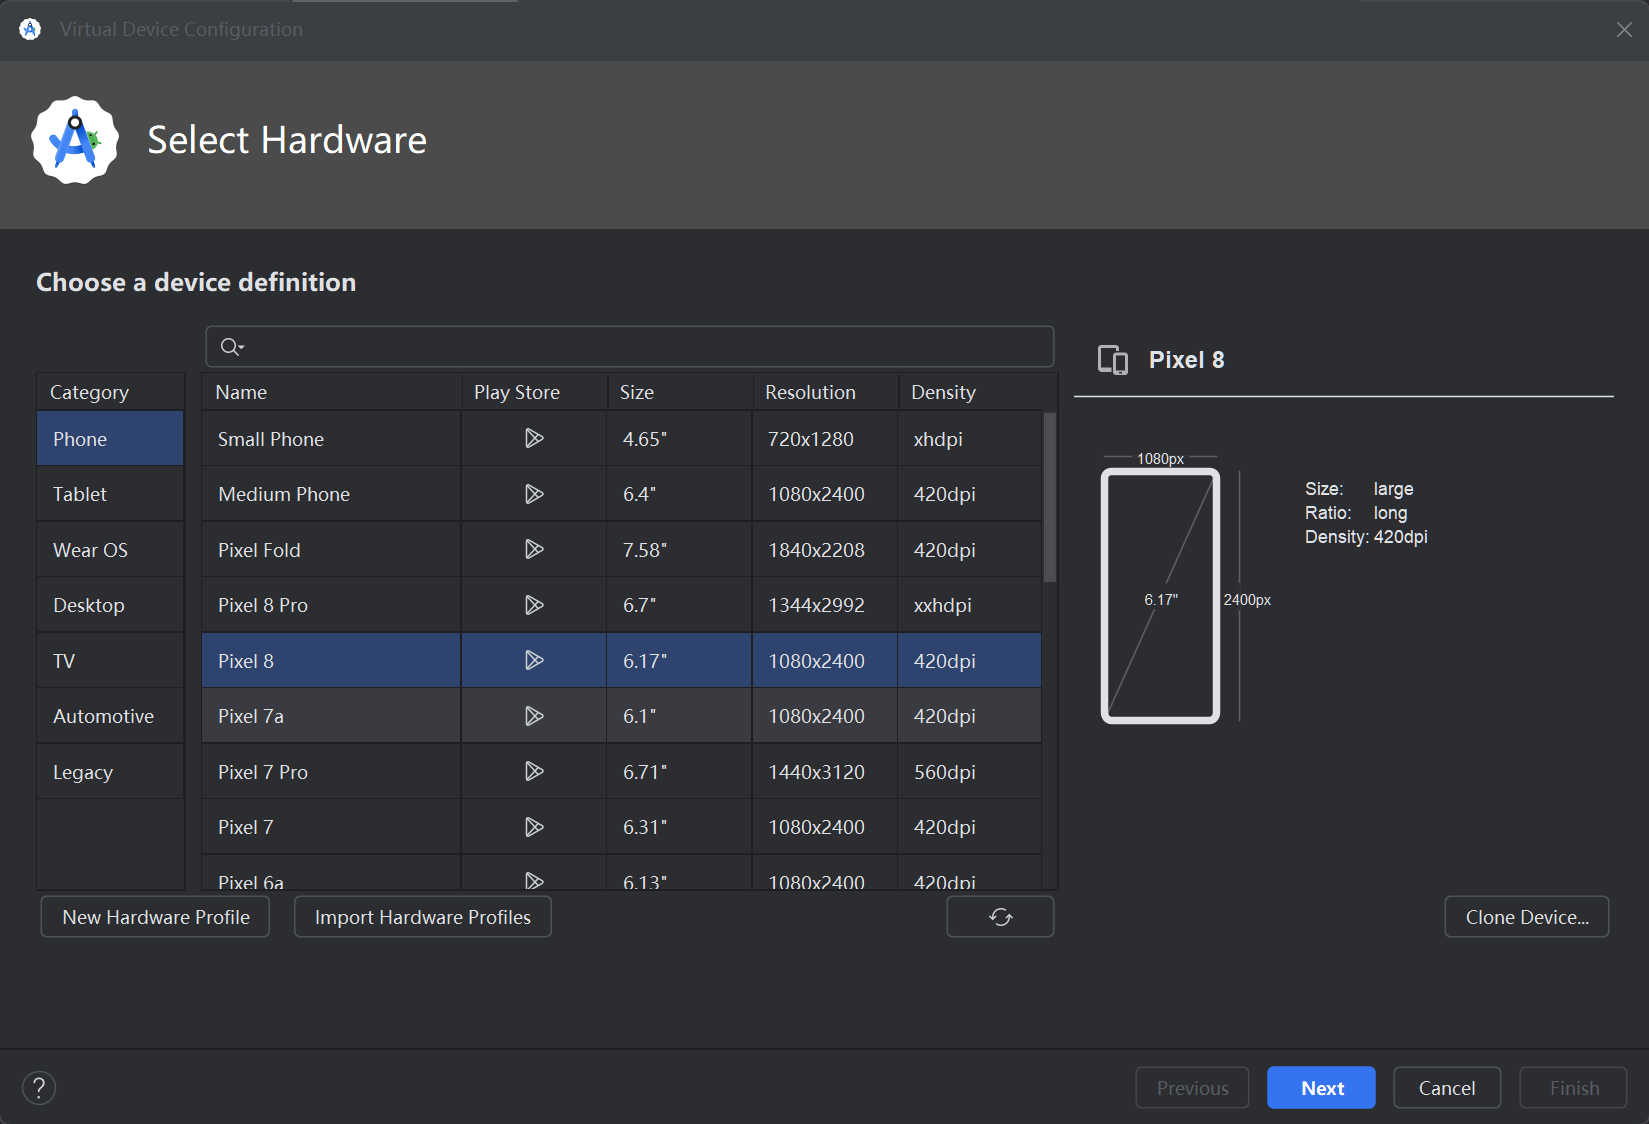Close the Virtual Device Configuration dialog
Viewport: 1649px width, 1124px height.
1624,30
